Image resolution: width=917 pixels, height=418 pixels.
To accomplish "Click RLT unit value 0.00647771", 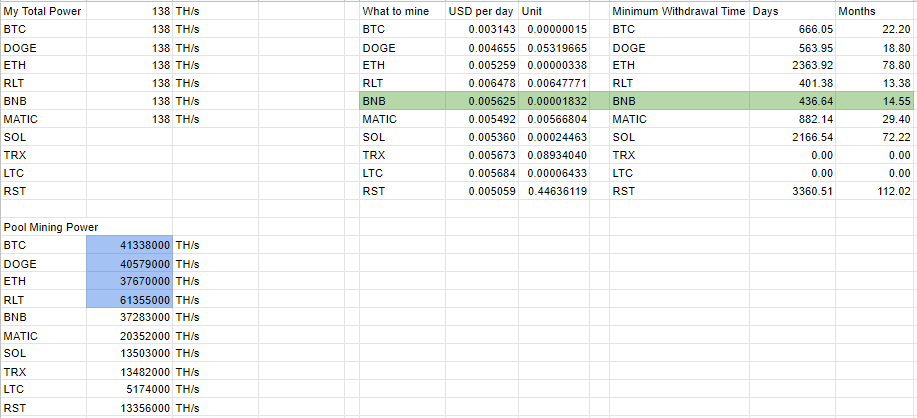I will coord(554,83).
